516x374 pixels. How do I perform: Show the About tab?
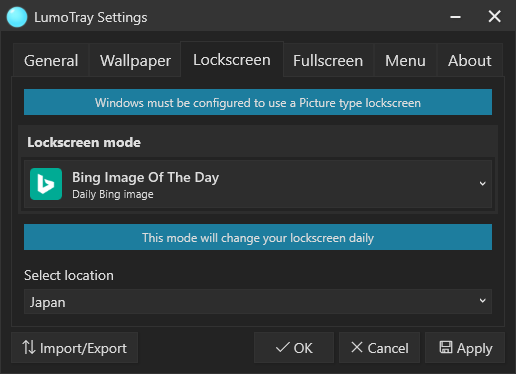[470, 60]
